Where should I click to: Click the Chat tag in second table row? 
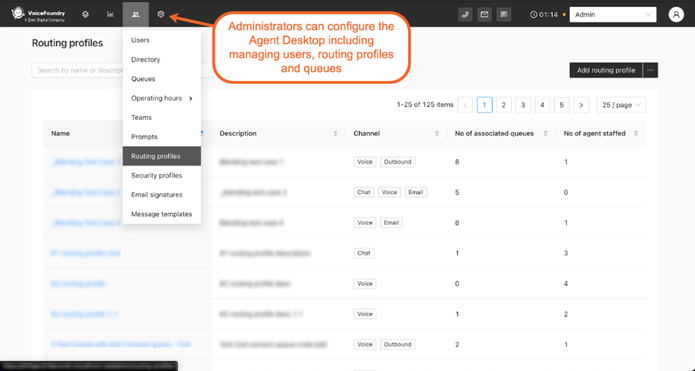pyautogui.click(x=364, y=192)
